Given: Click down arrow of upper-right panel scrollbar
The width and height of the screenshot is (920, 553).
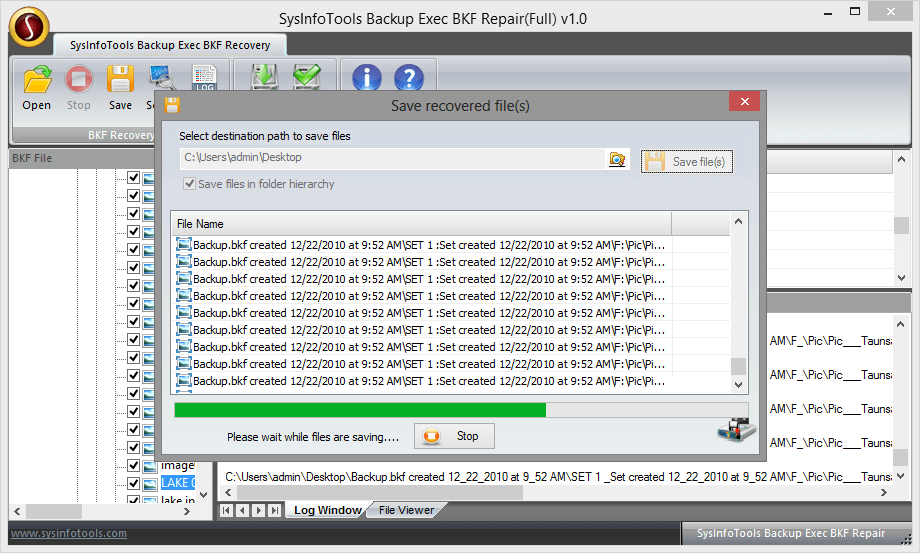Looking at the screenshot, I should point(901,278).
